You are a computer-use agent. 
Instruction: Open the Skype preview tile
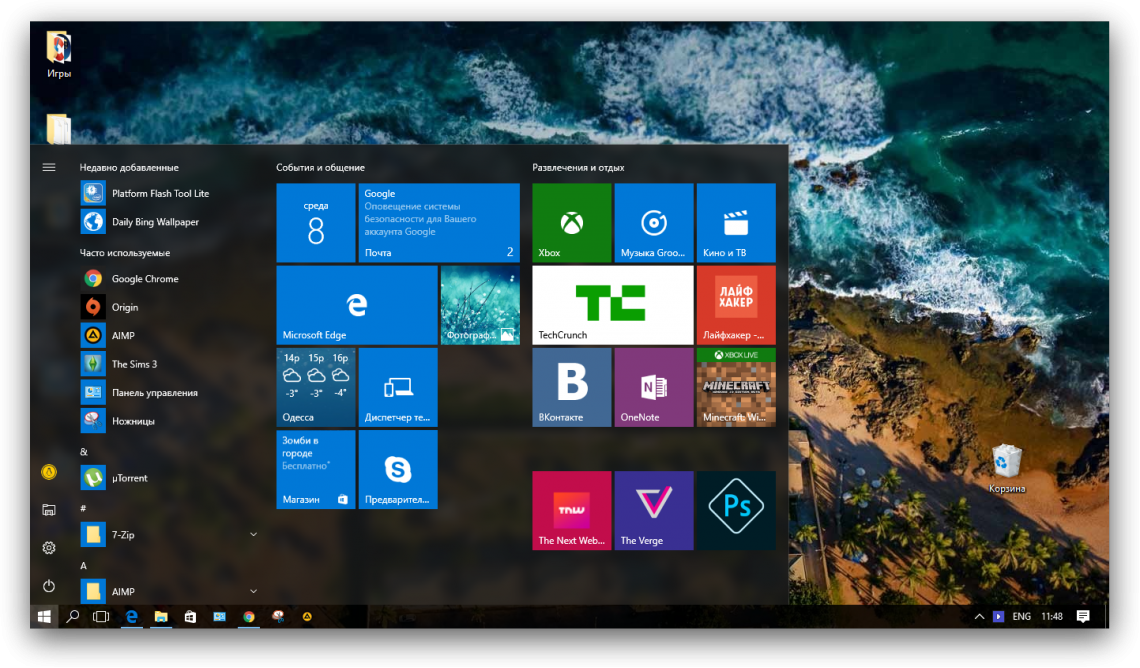[398, 469]
